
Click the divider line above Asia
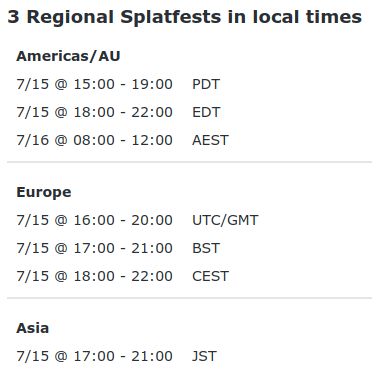[x=189, y=298]
